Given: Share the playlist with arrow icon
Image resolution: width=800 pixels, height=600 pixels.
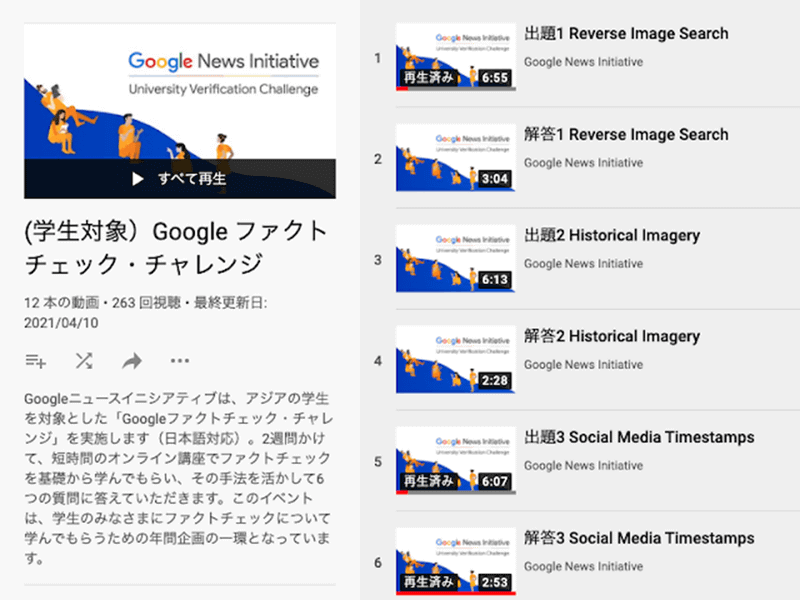Looking at the screenshot, I should (x=132, y=361).
